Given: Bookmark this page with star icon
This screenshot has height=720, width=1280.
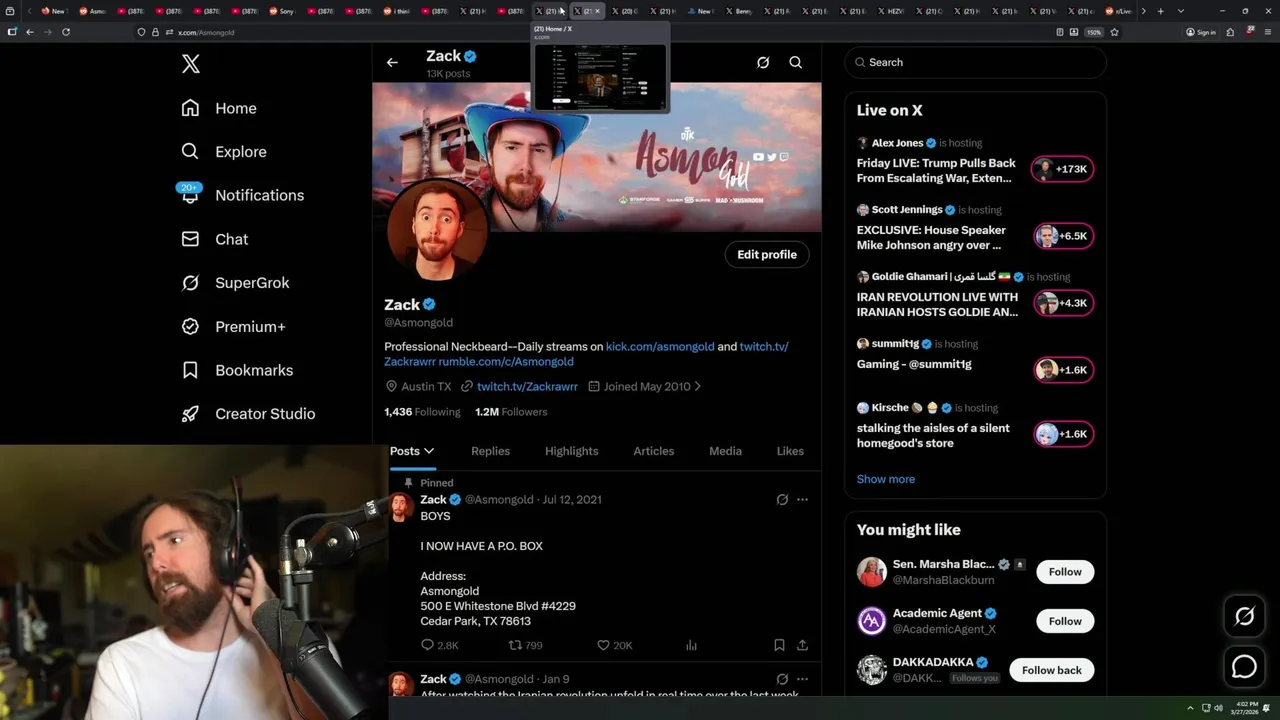Looking at the screenshot, I should point(1114,32).
